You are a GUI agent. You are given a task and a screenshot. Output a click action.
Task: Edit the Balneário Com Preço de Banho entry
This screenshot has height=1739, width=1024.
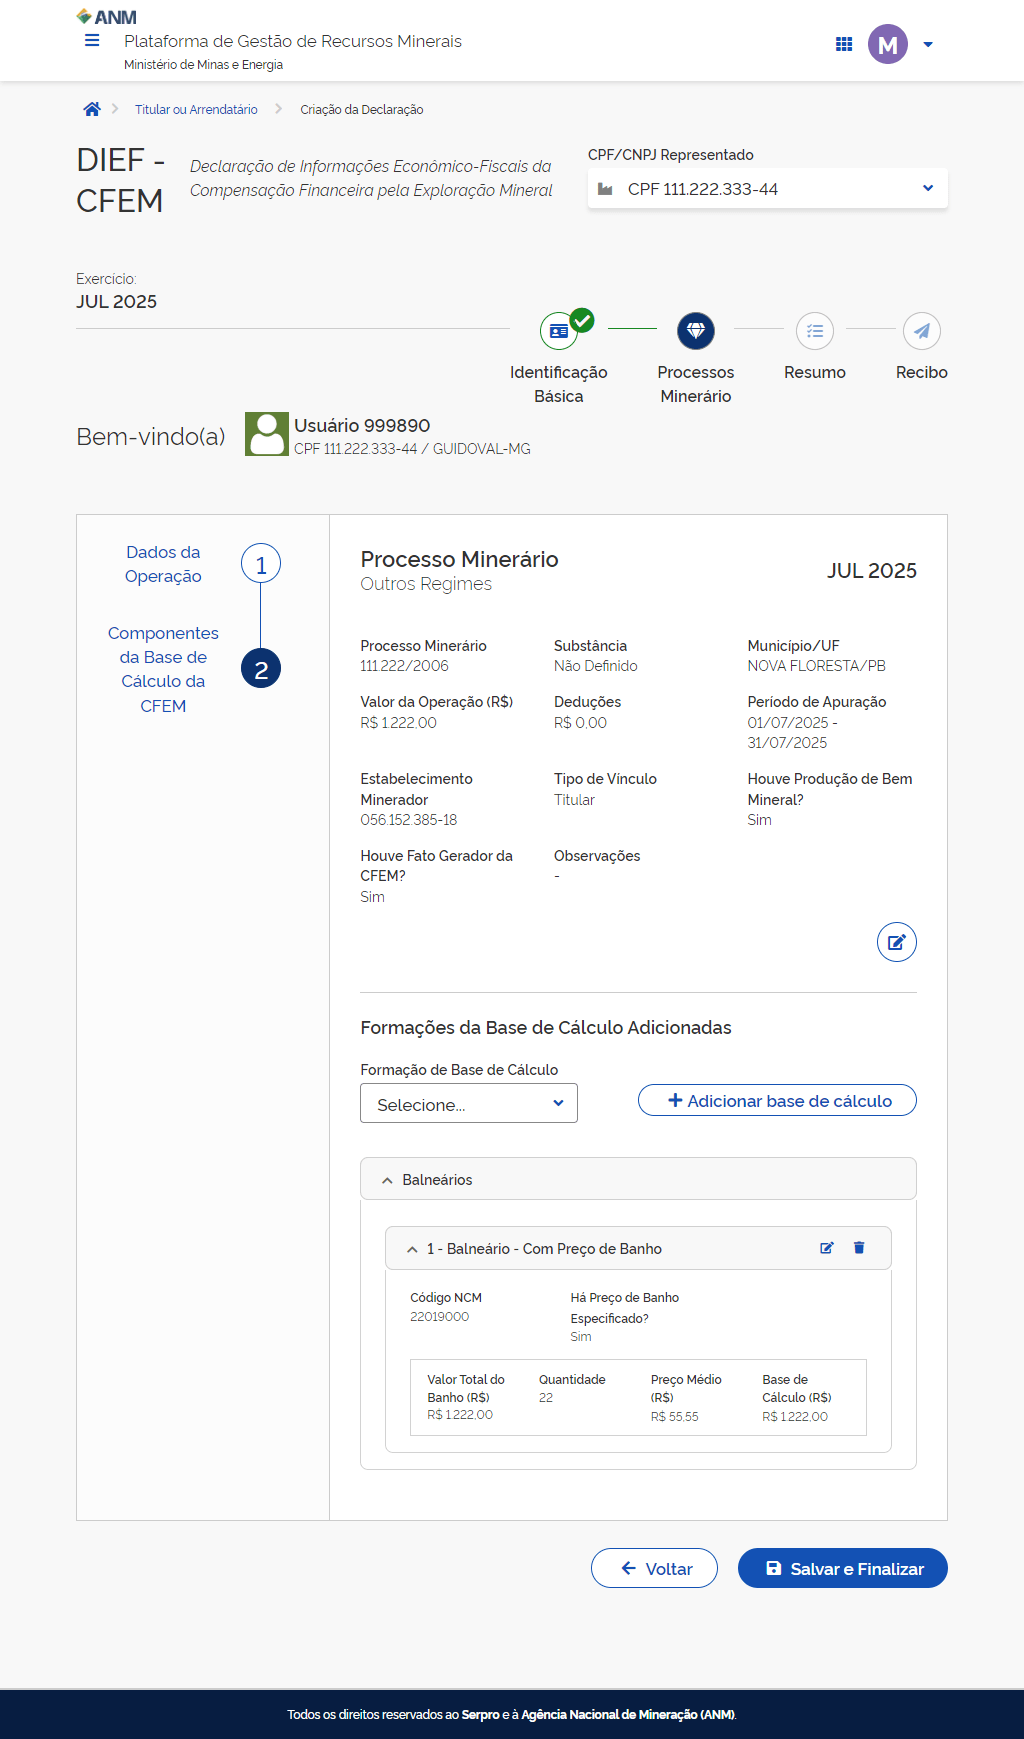coord(827,1248)
